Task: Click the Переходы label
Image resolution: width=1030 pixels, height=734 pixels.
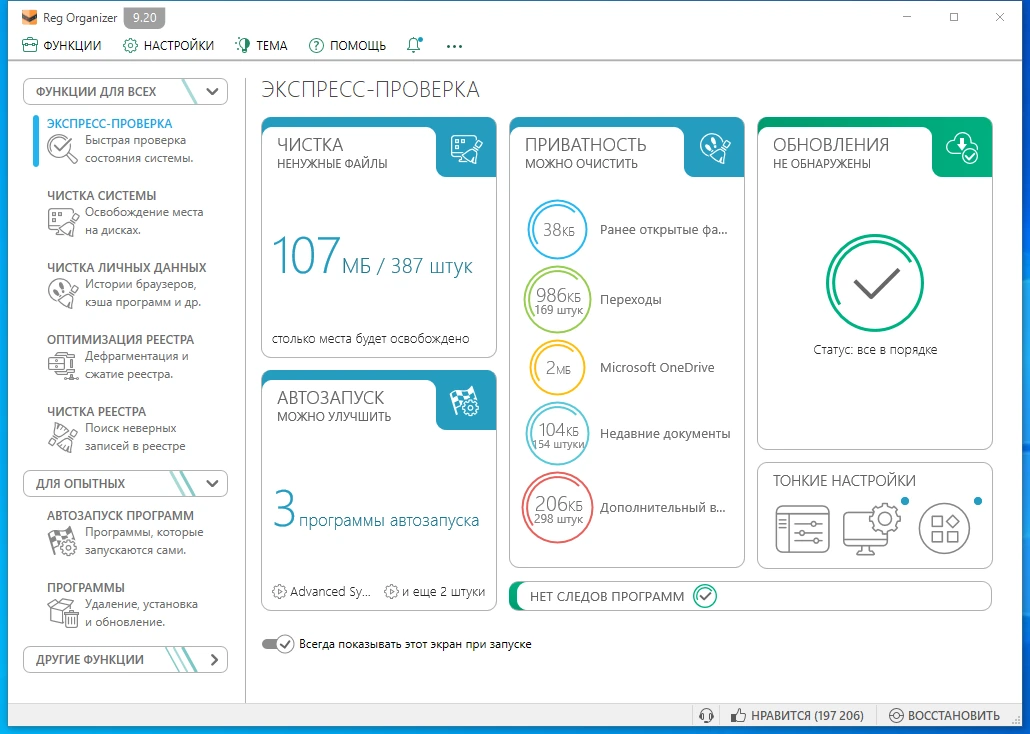Action: coord(631,300)
